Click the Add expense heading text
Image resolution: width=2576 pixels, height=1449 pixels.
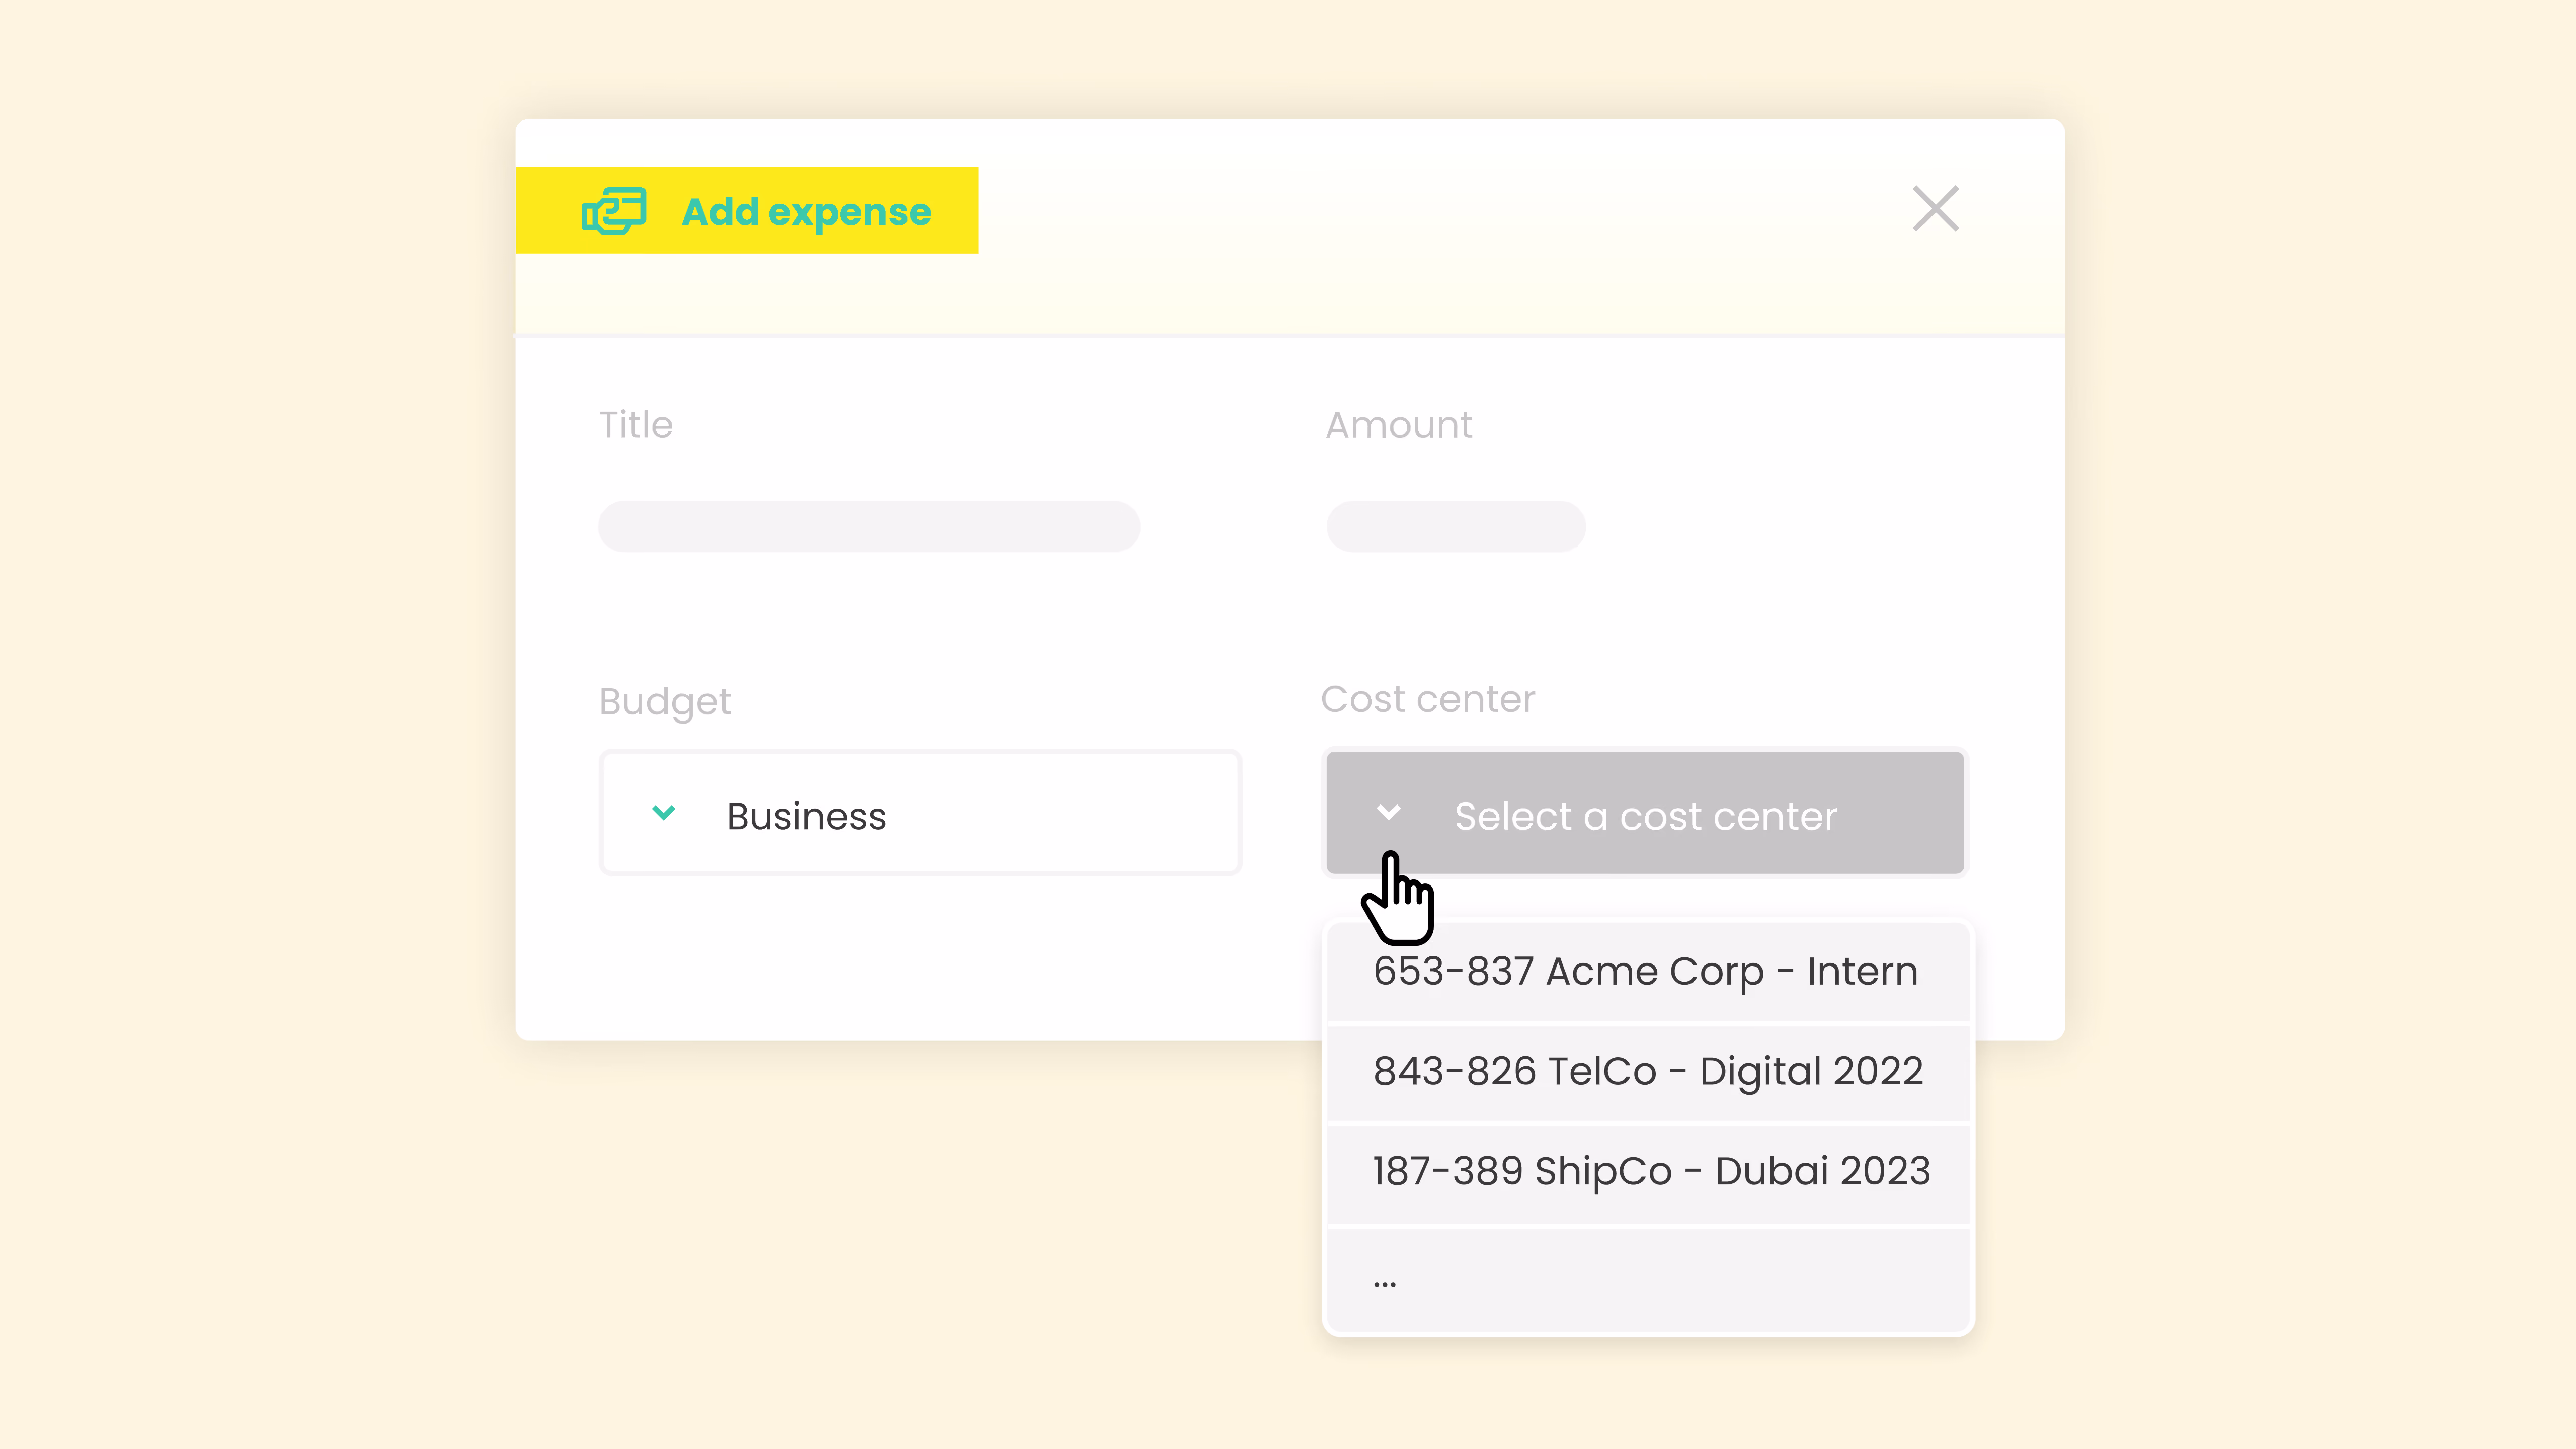coord(806,212)
